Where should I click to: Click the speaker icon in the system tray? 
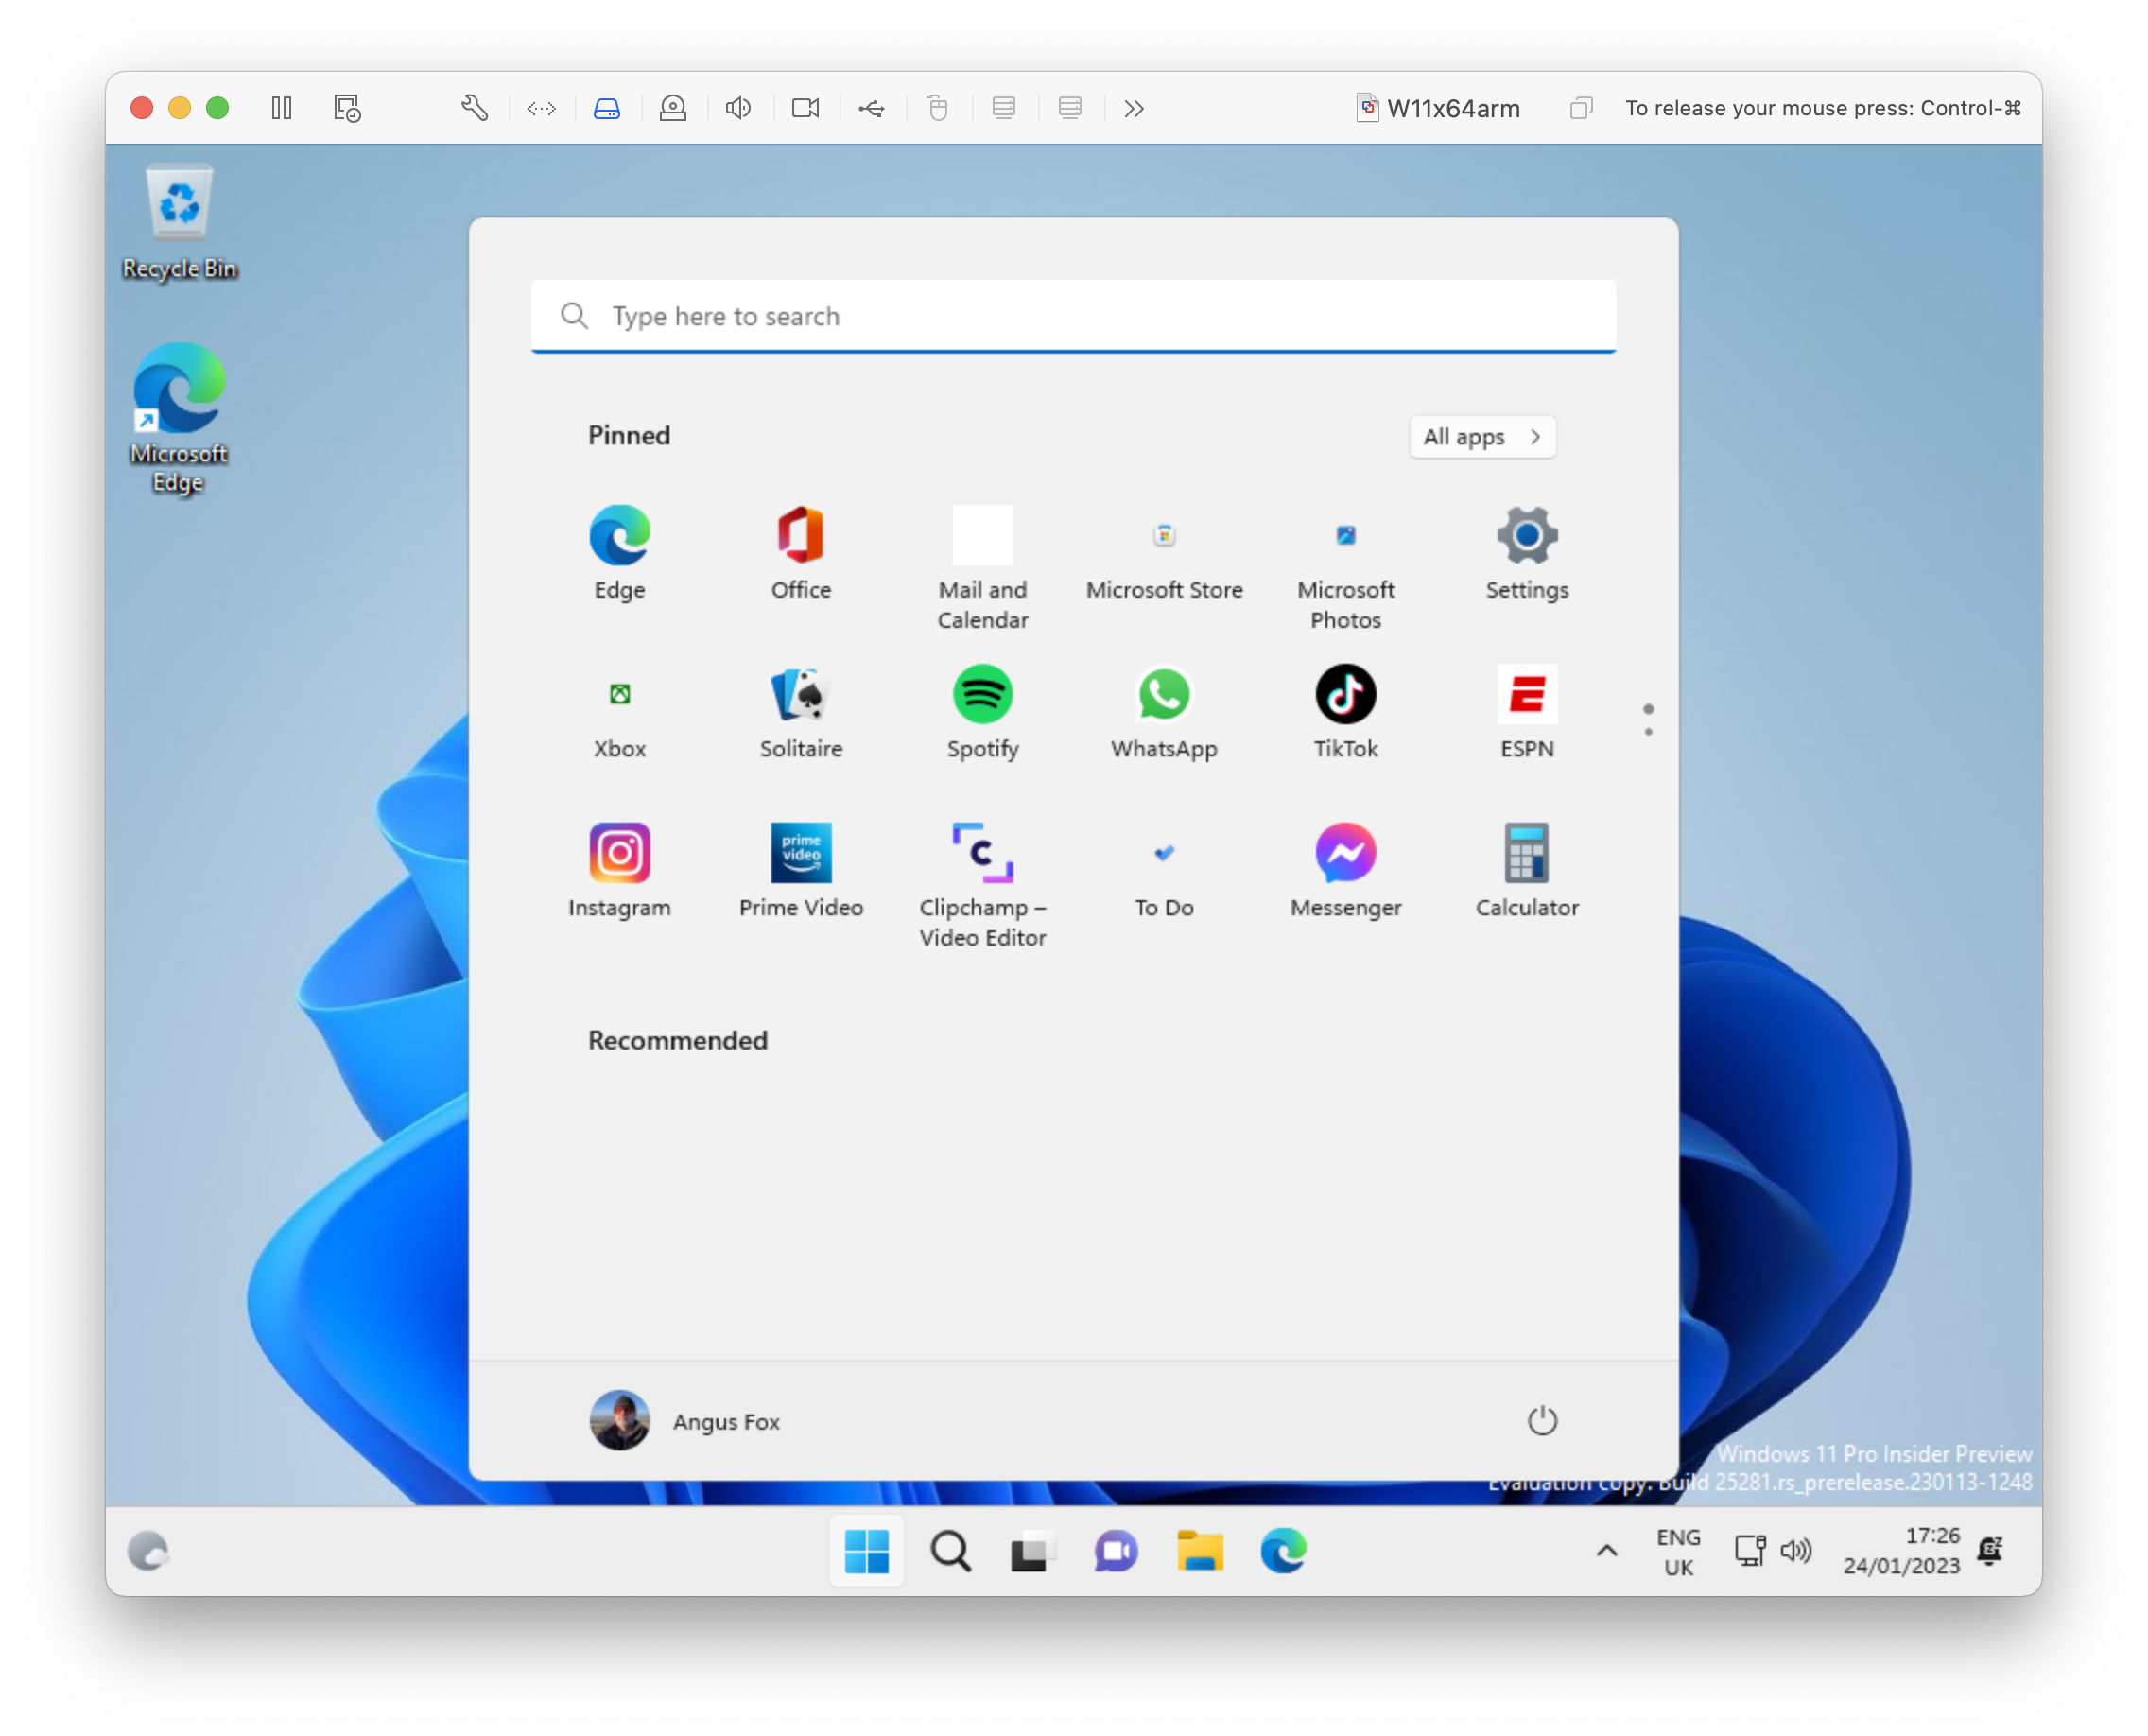tap(1795, 1551)
